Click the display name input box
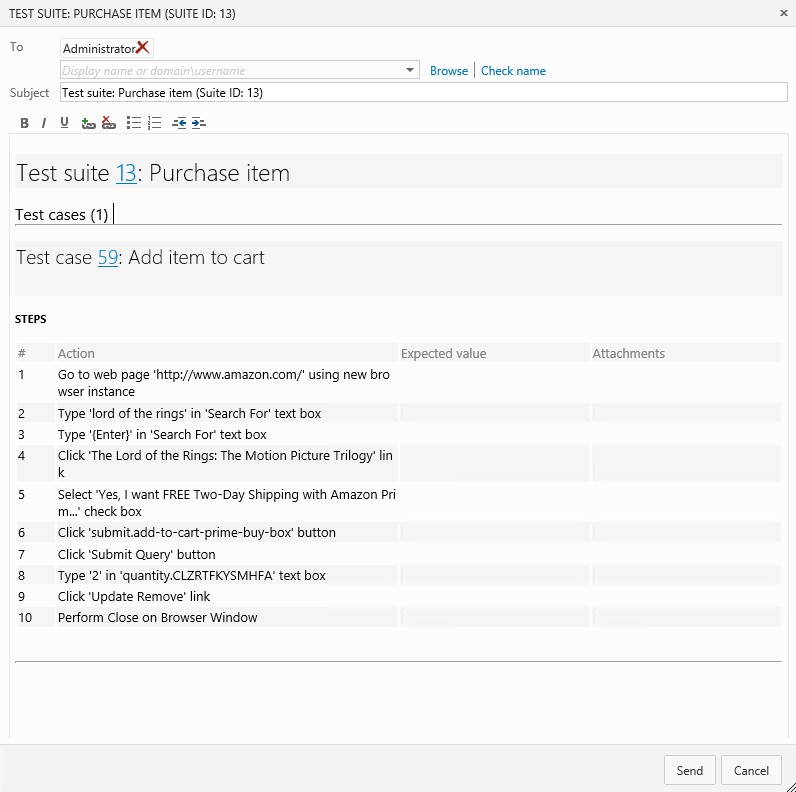796x792 pixels. [x=230, y=71]
